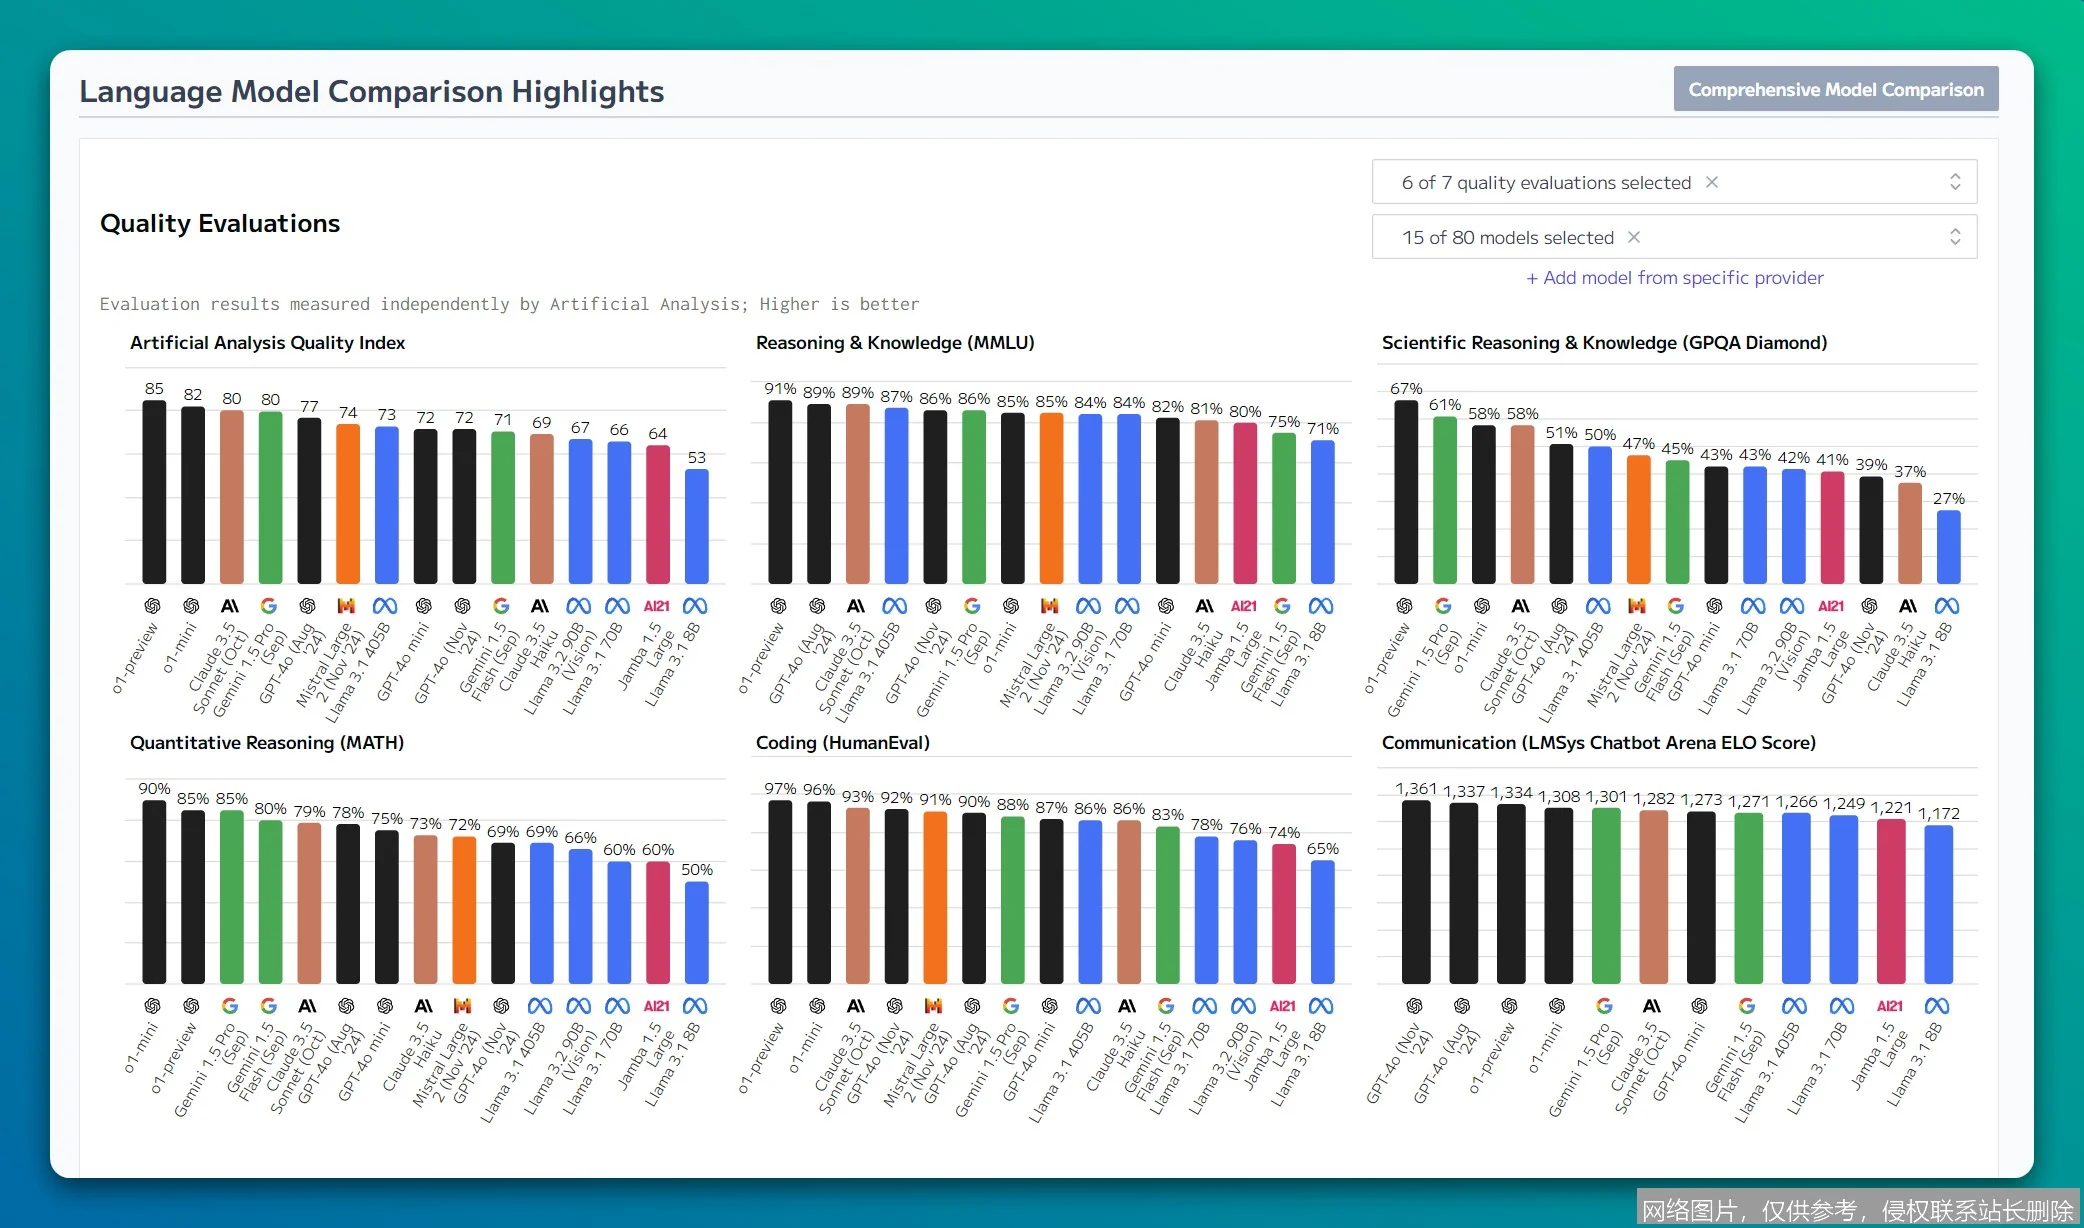Image resolution: width=2084 pixels, height=1228 pixels.
Task: Click the chevron stepper on evaluations selector
Action: tap(1956, 181)
